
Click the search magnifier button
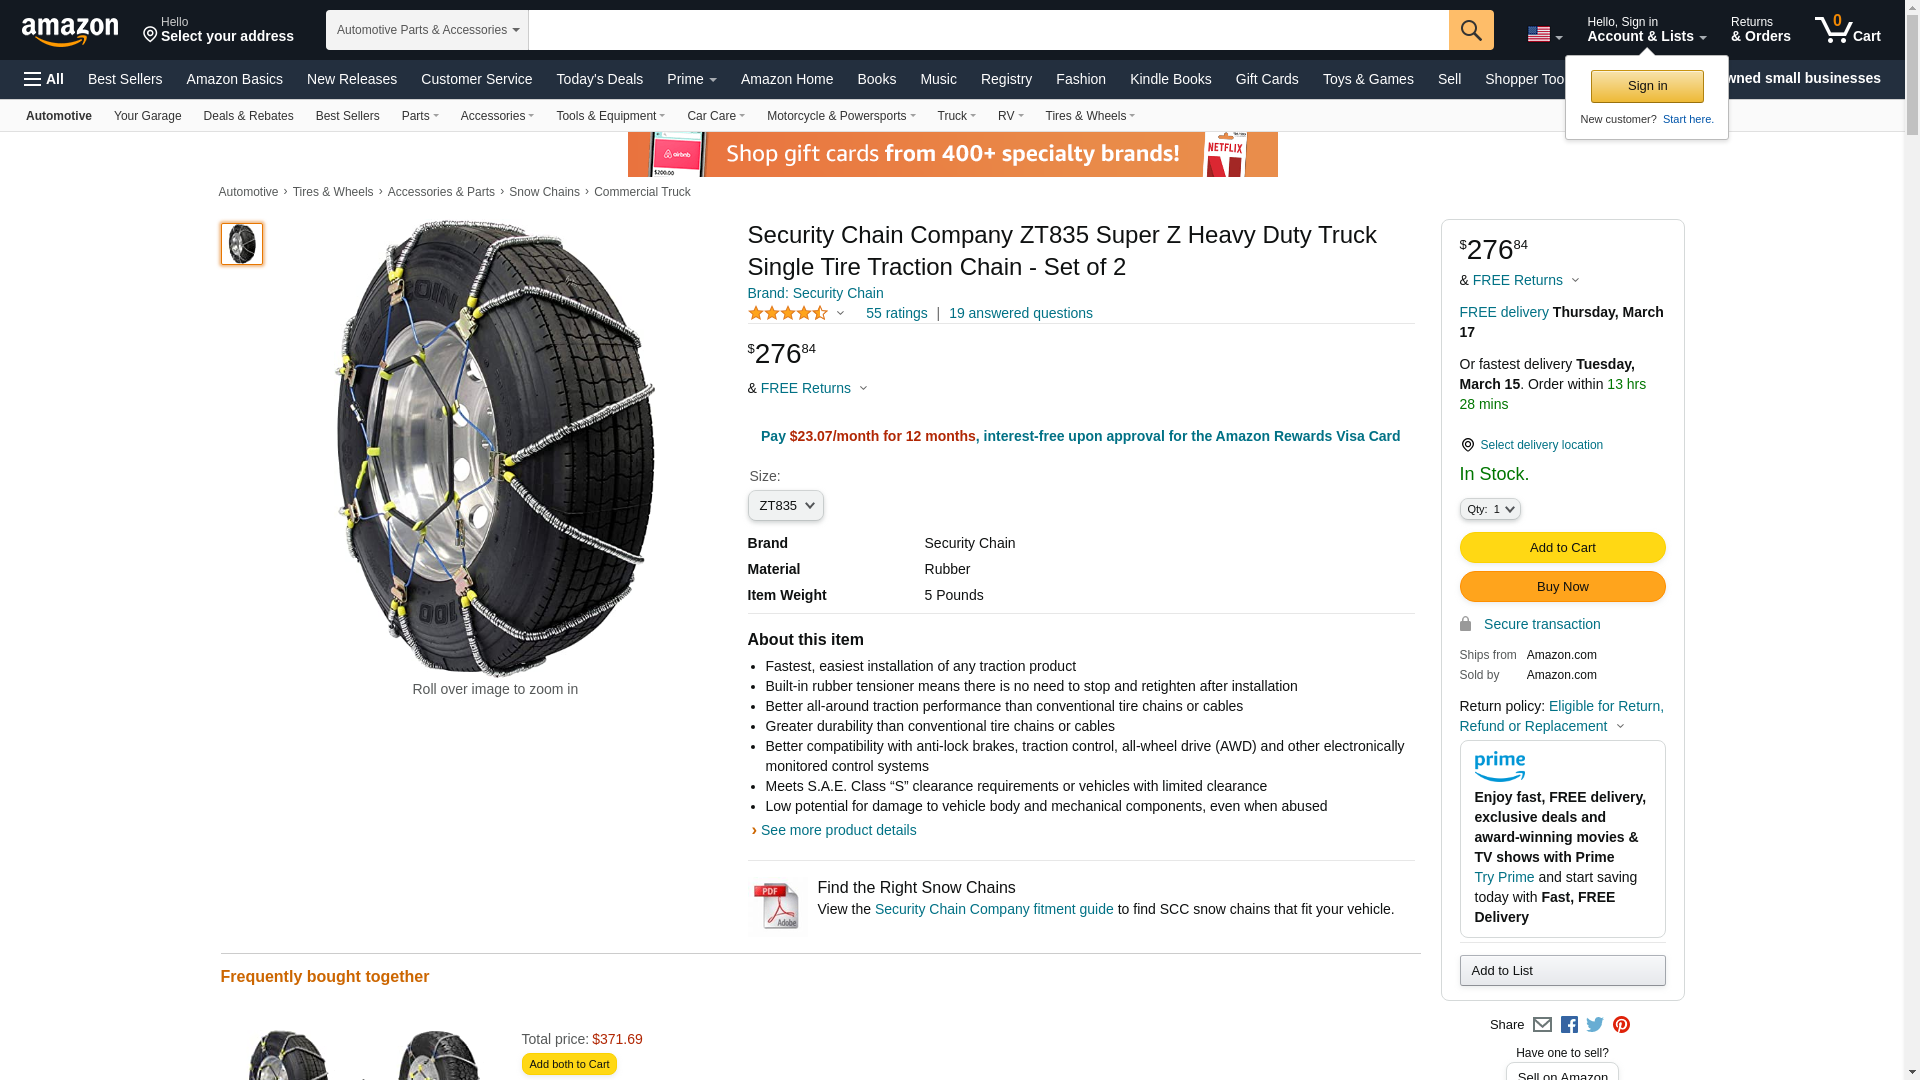[1470, 30]
